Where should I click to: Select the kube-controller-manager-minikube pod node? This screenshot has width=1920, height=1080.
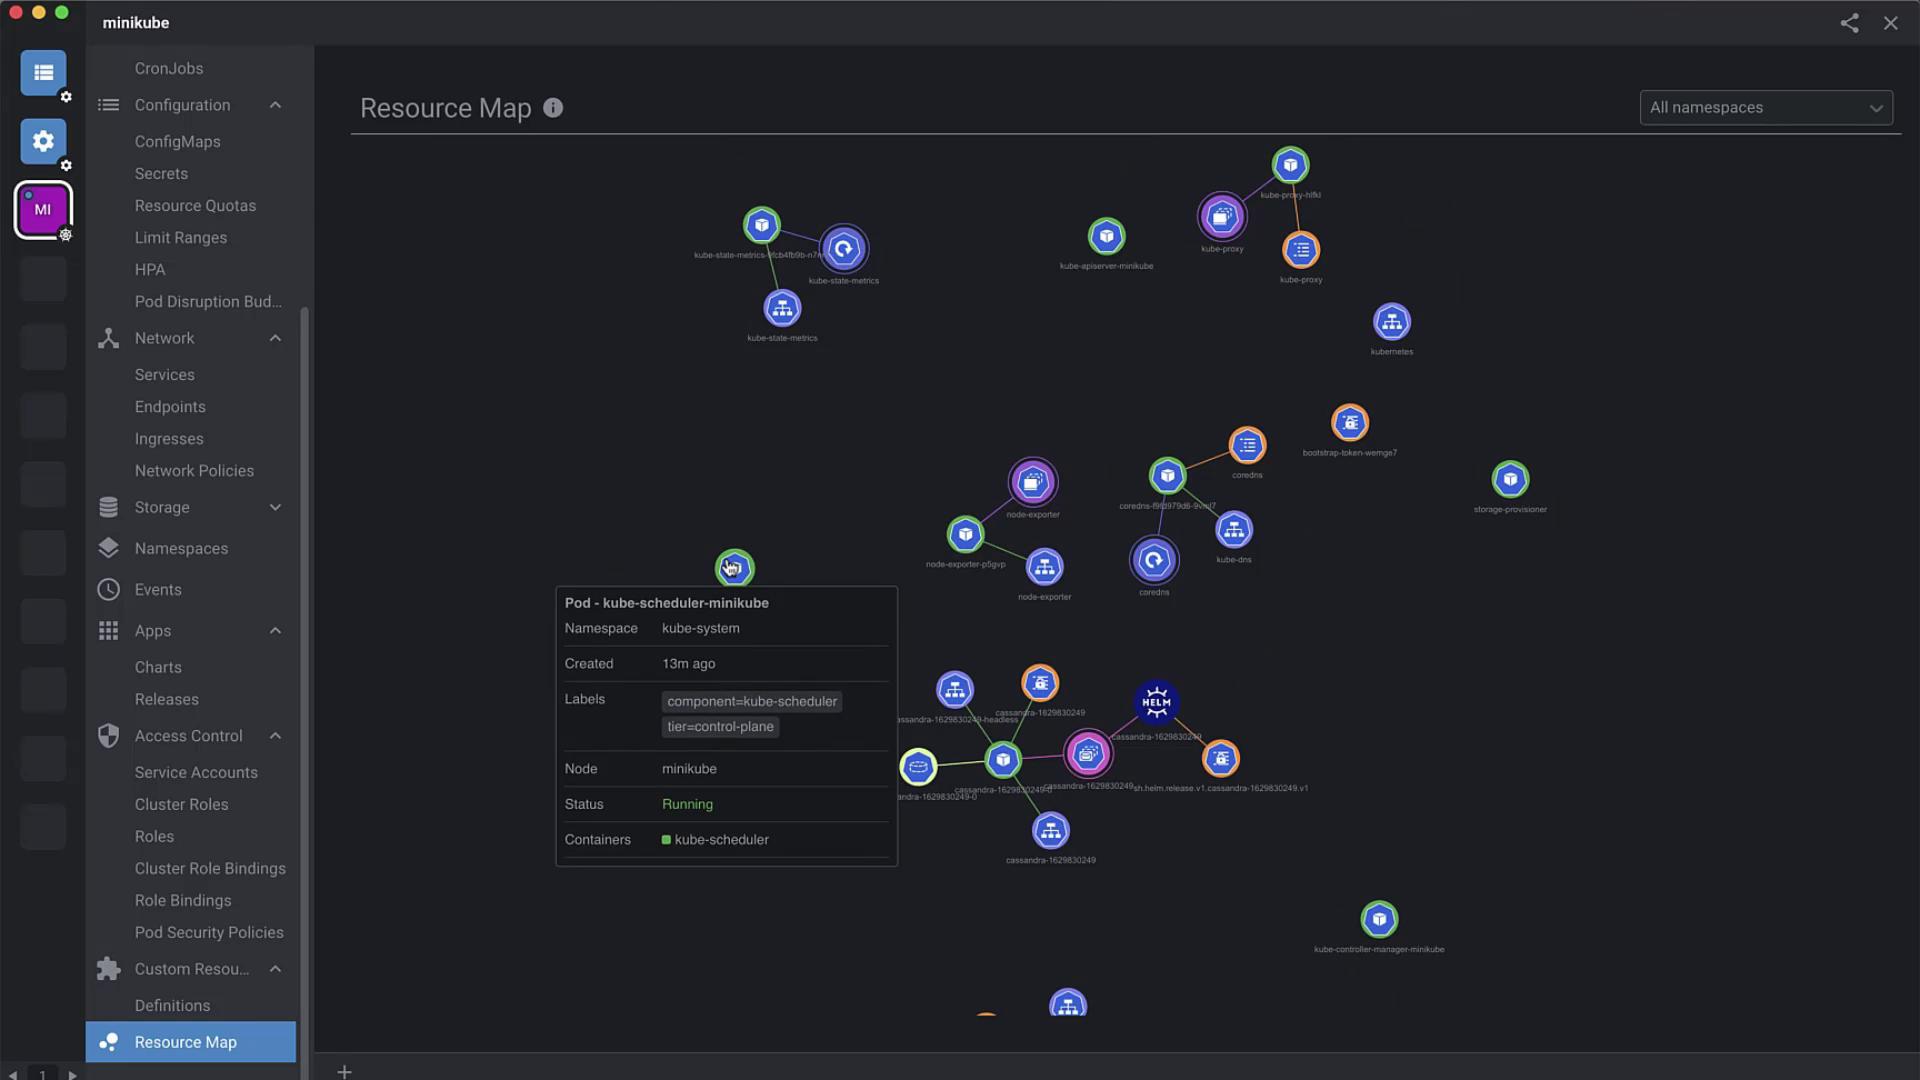1378,919
